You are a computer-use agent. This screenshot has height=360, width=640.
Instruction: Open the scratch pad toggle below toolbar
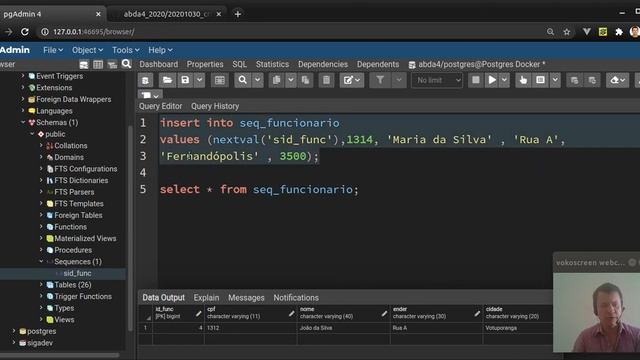coord(150,95)
